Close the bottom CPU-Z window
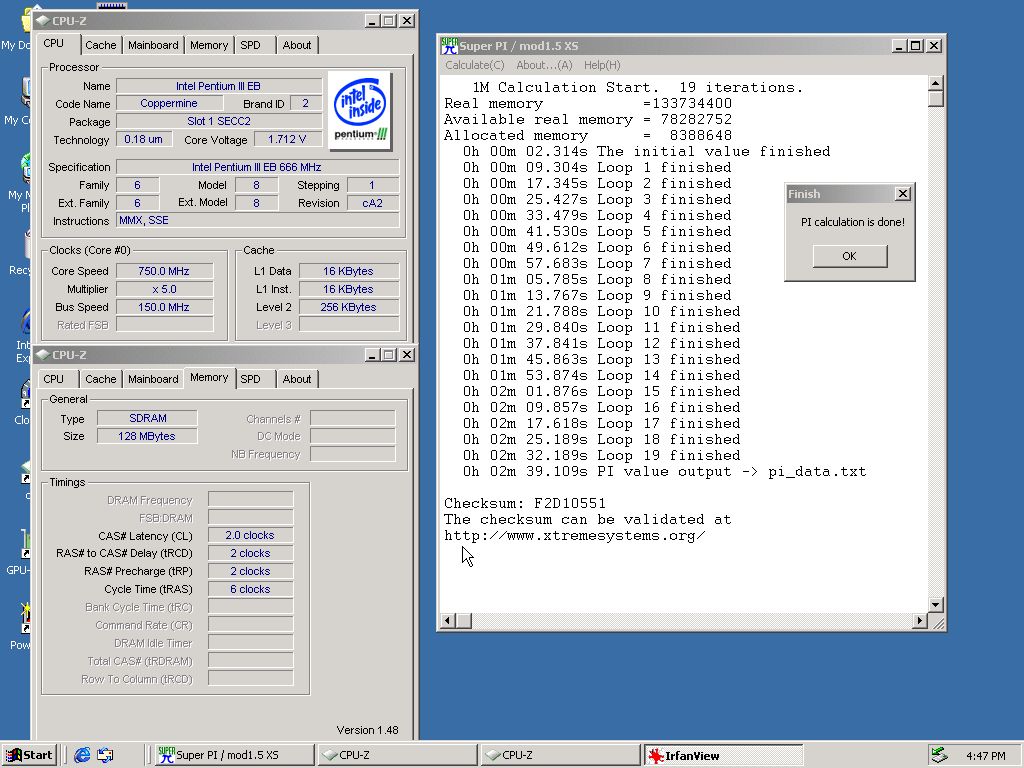This screenshot has height=768, width=1024. point(407,355)
